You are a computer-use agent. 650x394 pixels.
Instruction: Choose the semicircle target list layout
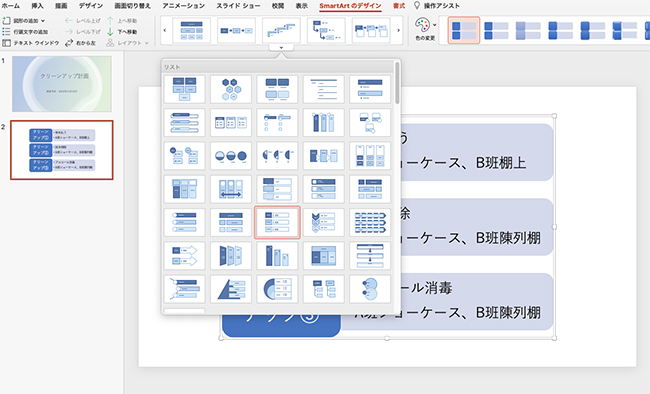pyautogui.click(x=277, y=288)
